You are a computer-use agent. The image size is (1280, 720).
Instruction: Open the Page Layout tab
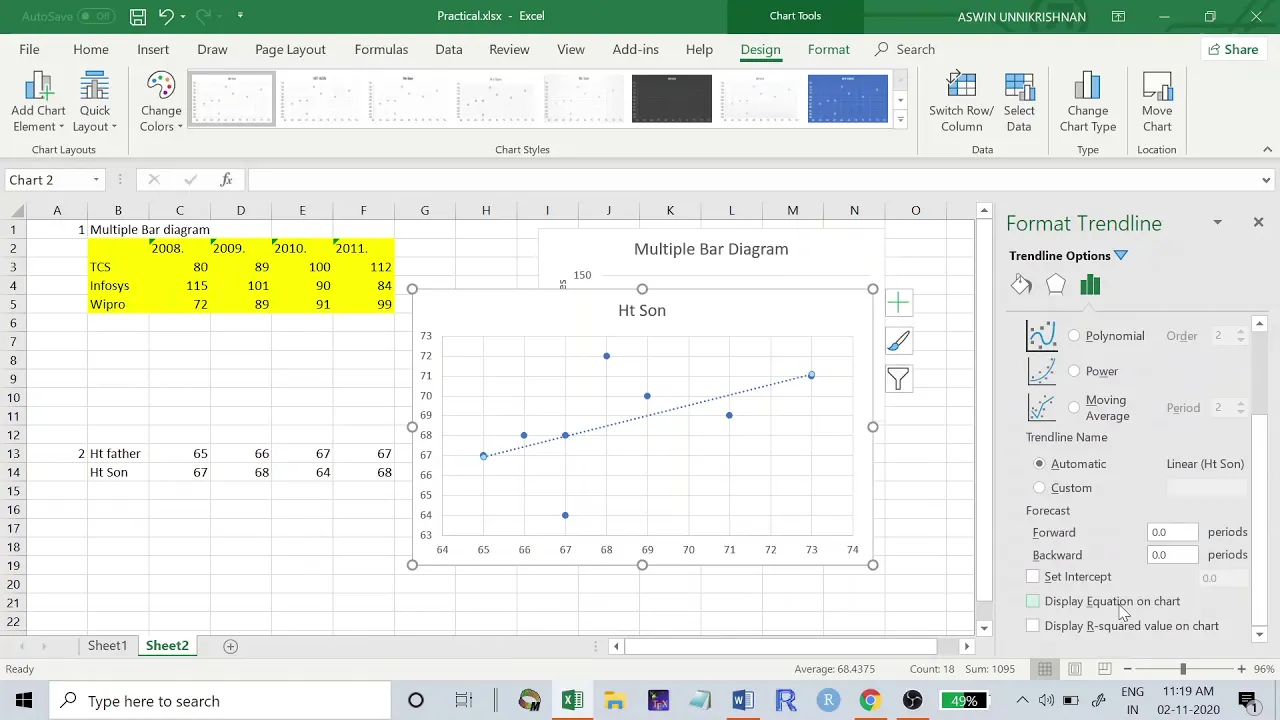pyautogui.click(x=290, y=49)
